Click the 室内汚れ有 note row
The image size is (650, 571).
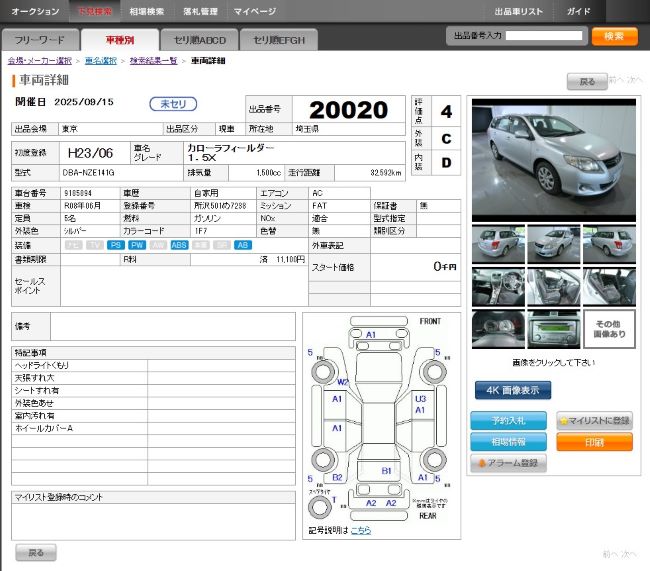pyautogui.click(x=153, y=415)
